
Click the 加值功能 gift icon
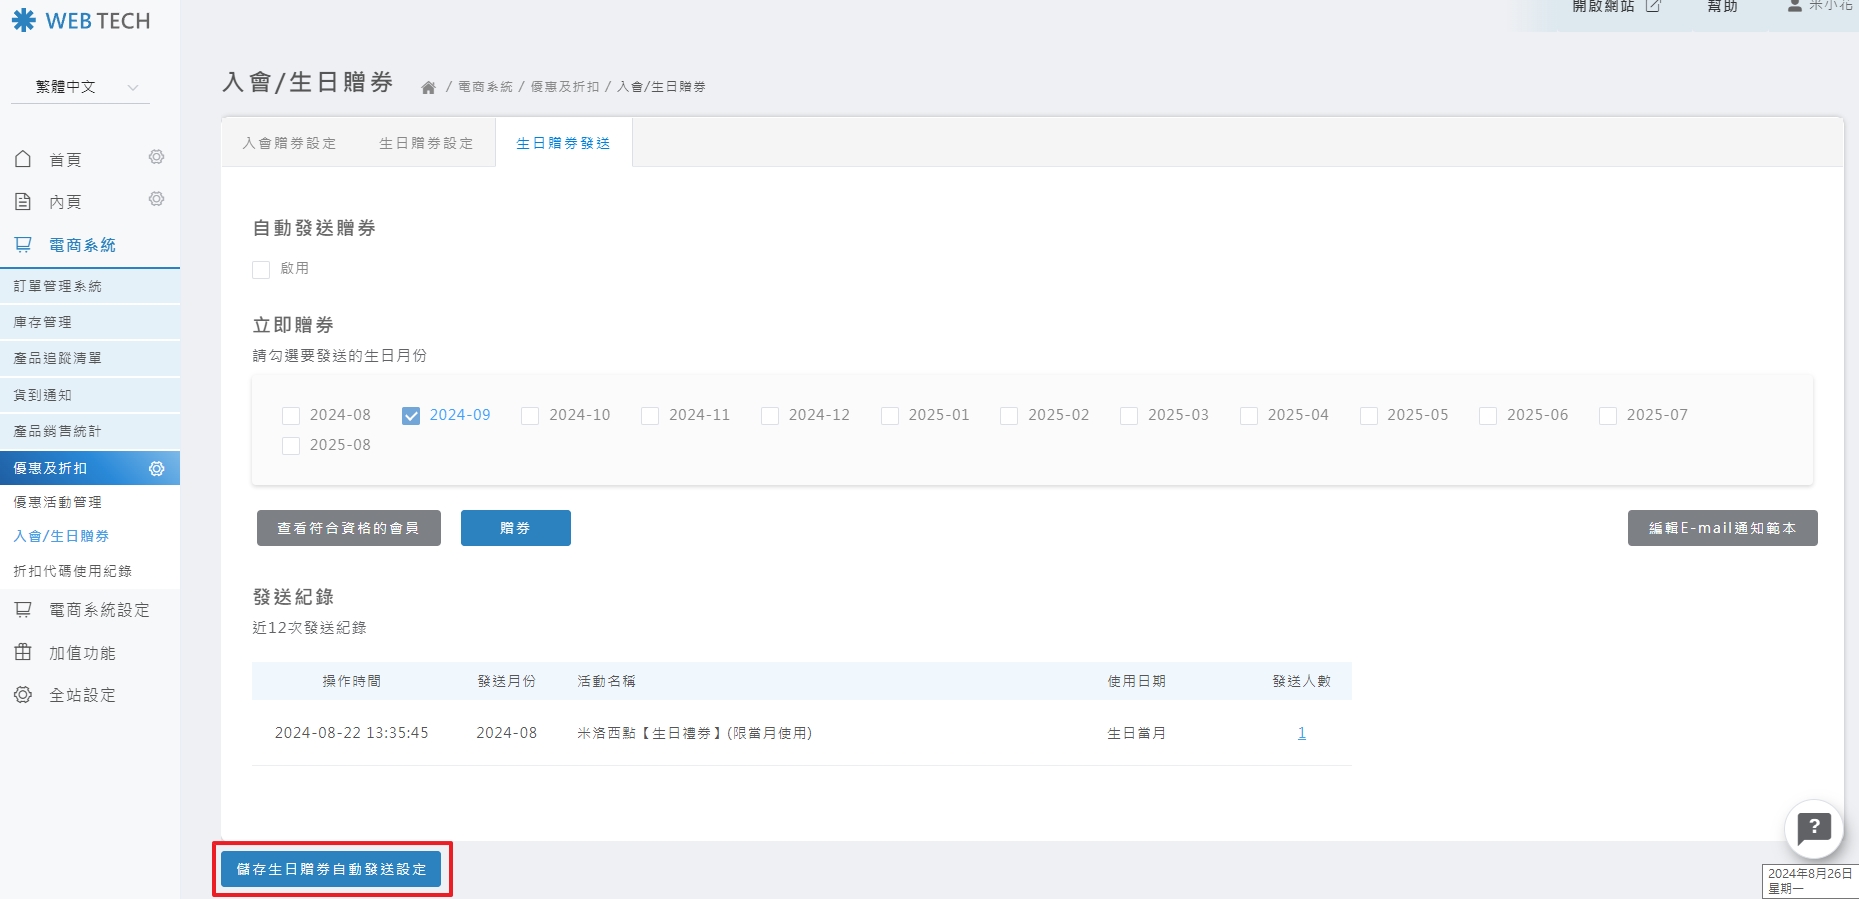(23, 653)
